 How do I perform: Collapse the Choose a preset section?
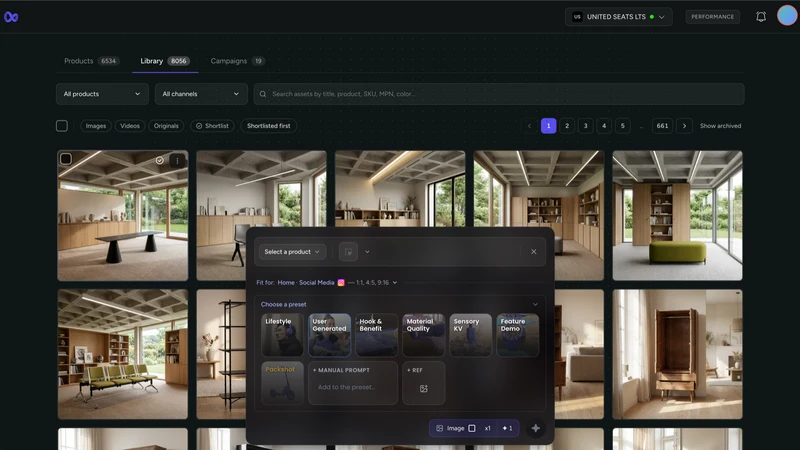point(535,305)
